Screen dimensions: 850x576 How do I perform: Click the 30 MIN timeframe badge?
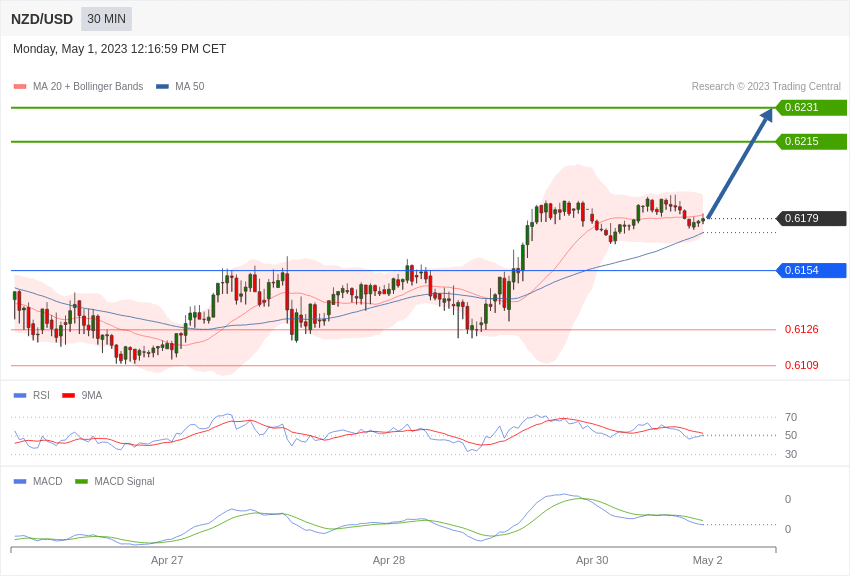pos(106,19)
